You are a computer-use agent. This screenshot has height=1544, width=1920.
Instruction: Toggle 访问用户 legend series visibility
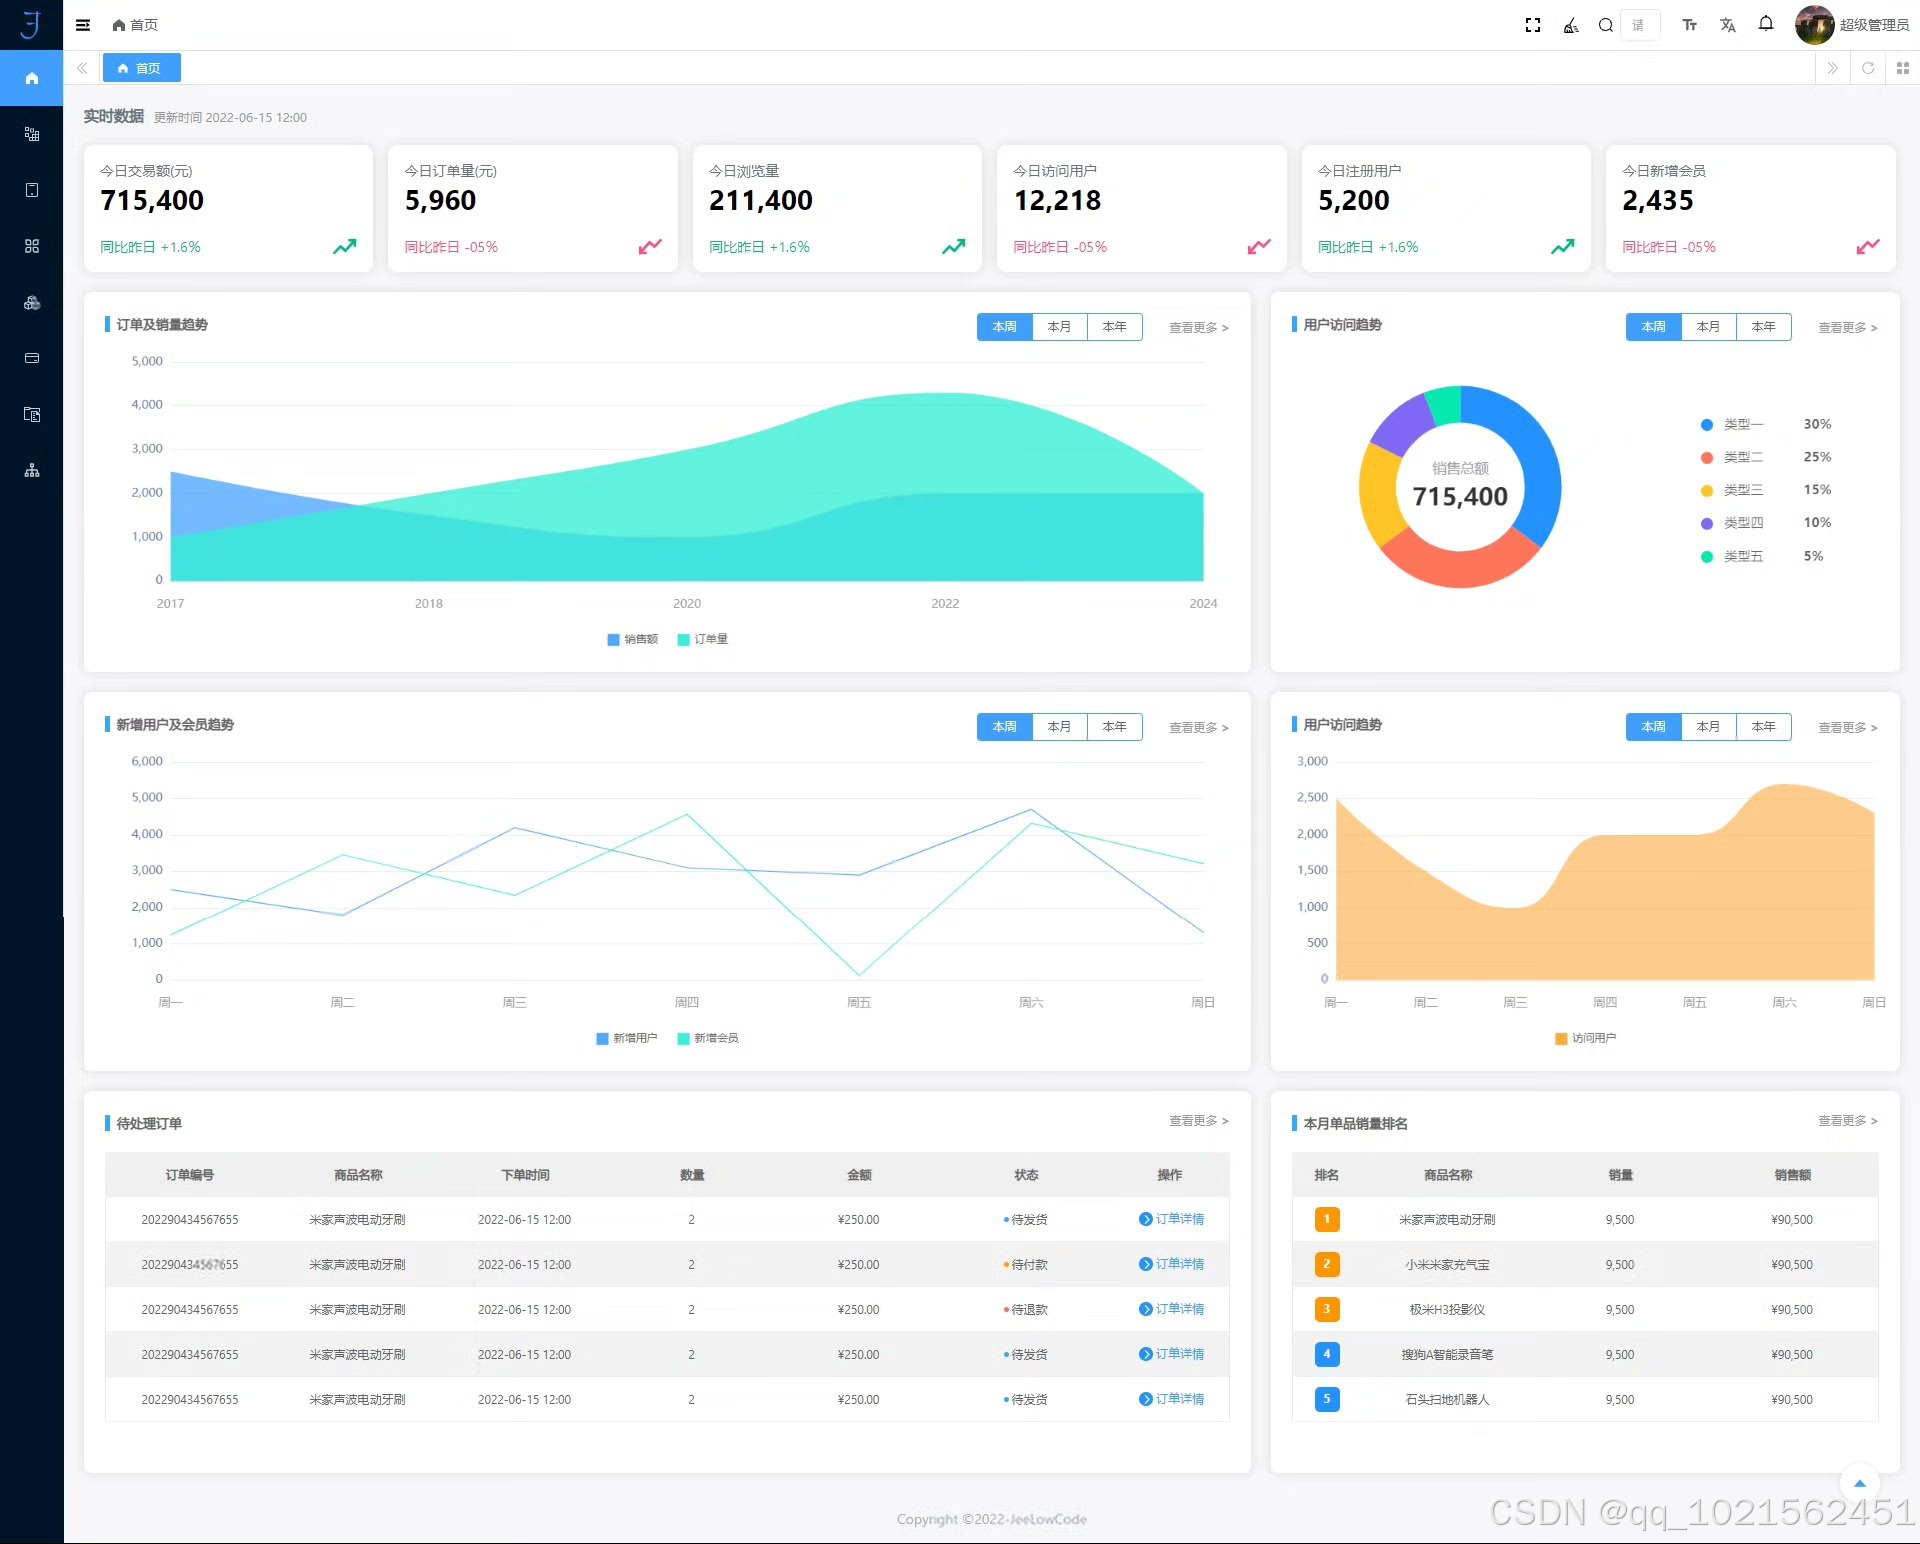[1585, 1038]
